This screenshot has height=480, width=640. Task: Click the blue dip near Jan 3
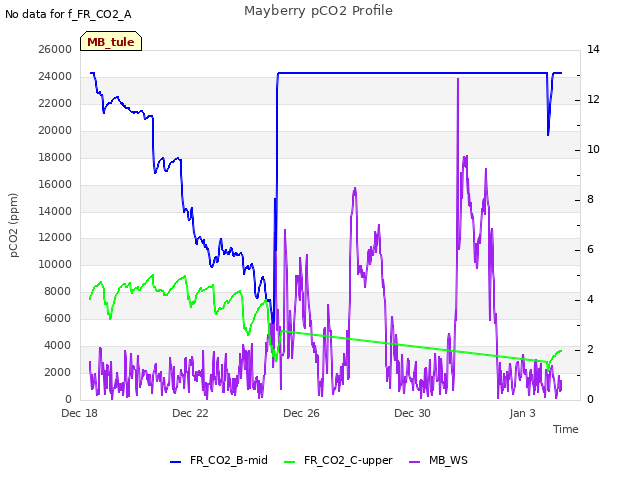tap(548, 134)
